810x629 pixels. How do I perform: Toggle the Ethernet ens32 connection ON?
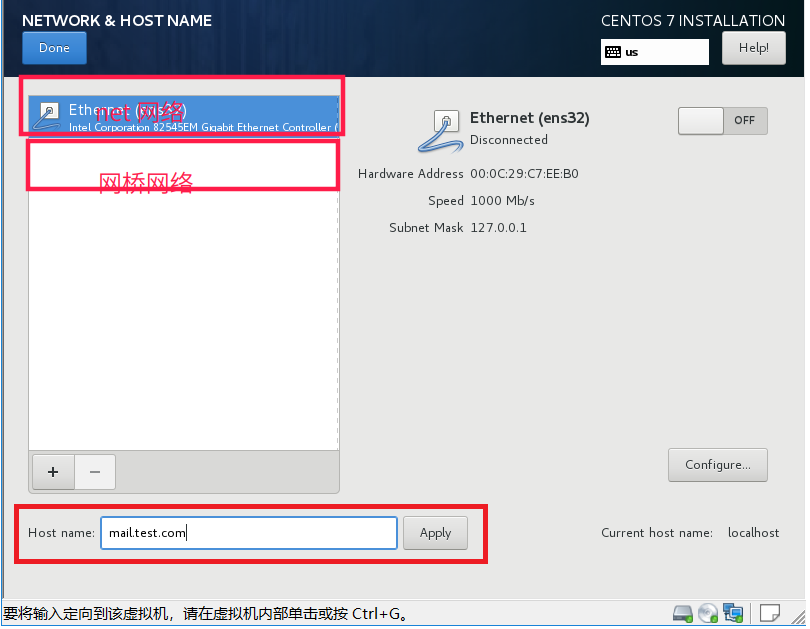(x=723, y=120)
